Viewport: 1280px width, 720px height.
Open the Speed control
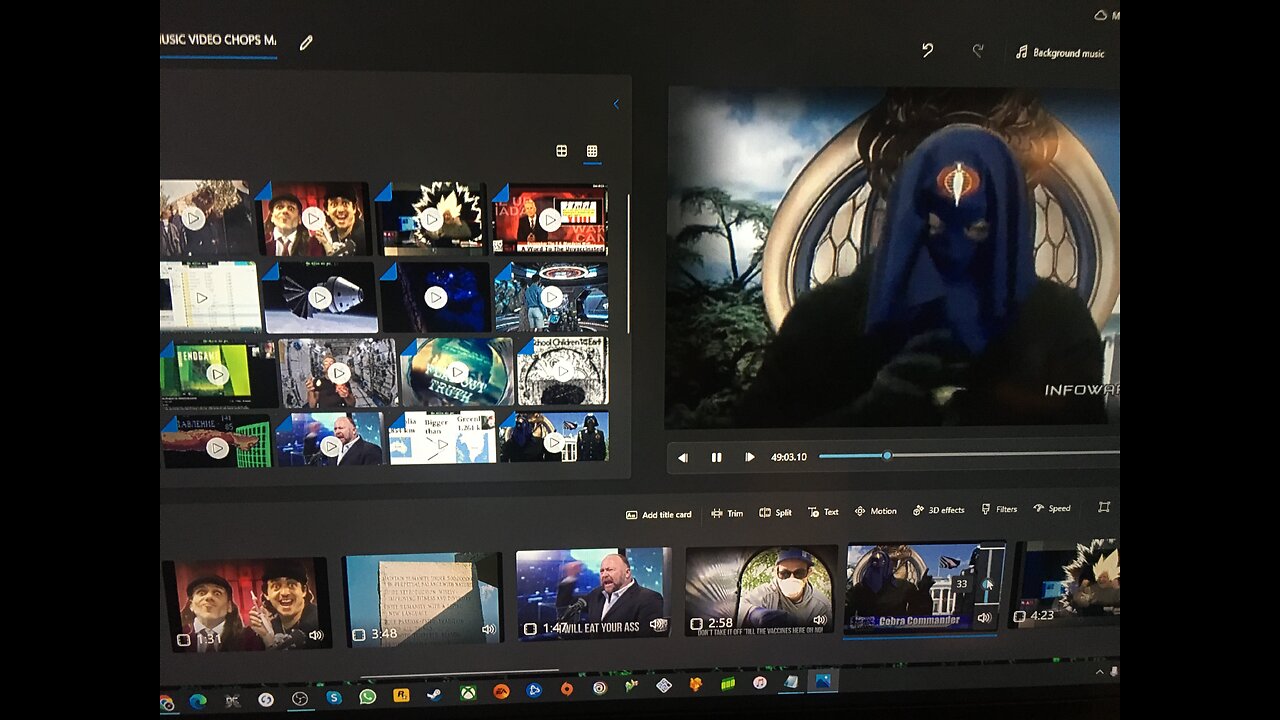point(1051,508)
